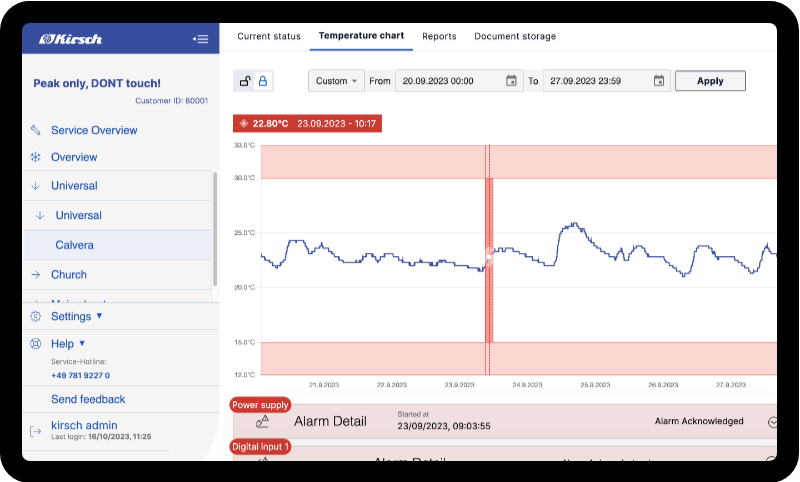Viewport: 800px width, 482px height.
Task: Click the Help lifebuoy icon
Action: [35, 344]
